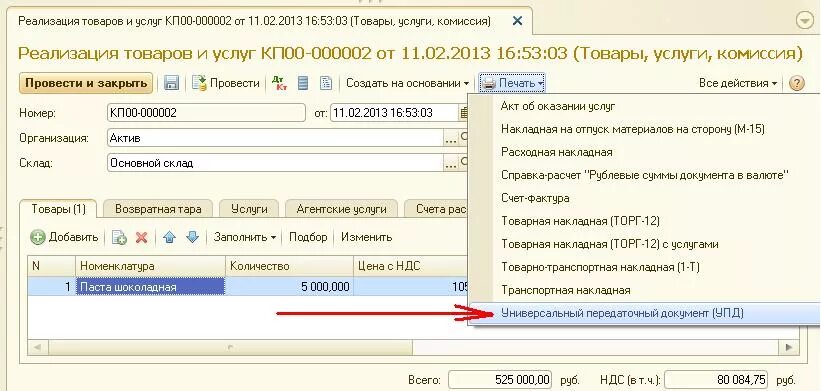Image resolution: width=821 pixels, height=391 pixels.
Task: Click the calendar icon by date field
Action: pos(464,113)
